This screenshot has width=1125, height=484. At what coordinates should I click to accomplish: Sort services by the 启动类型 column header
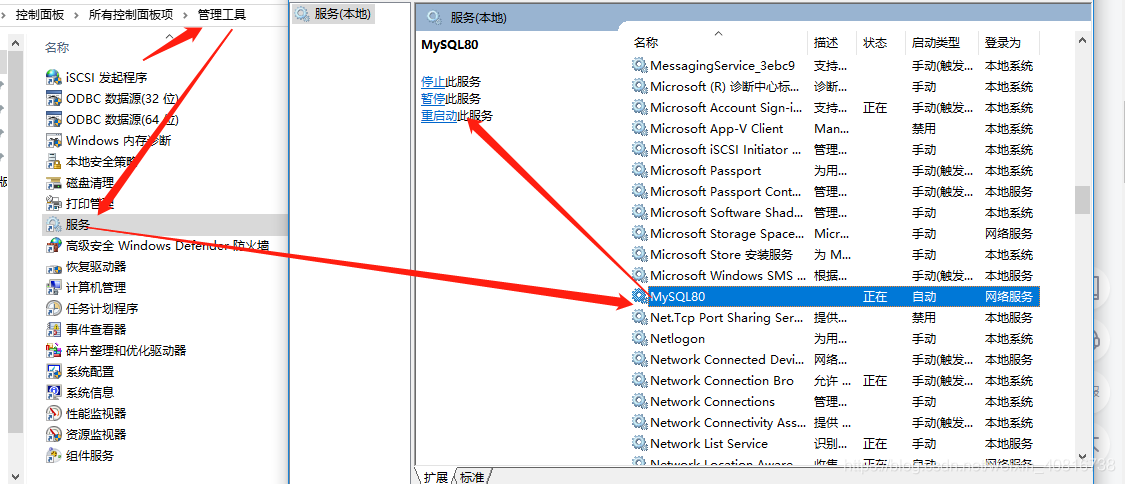941,42
